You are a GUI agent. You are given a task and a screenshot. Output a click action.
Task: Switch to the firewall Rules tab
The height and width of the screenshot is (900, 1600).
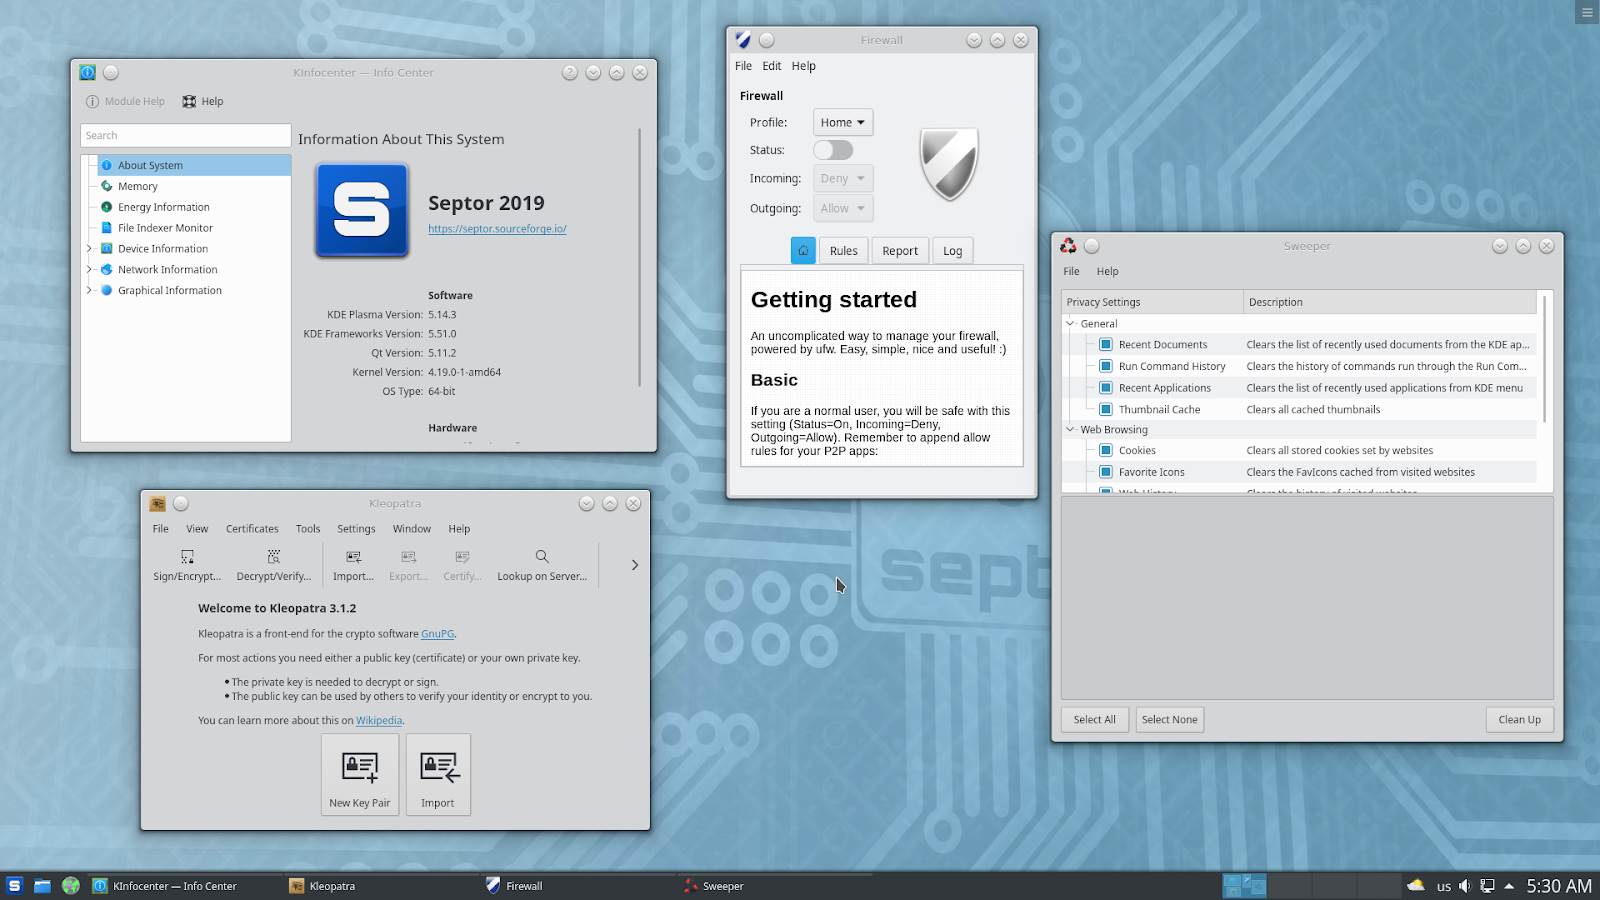coord(843,251)
